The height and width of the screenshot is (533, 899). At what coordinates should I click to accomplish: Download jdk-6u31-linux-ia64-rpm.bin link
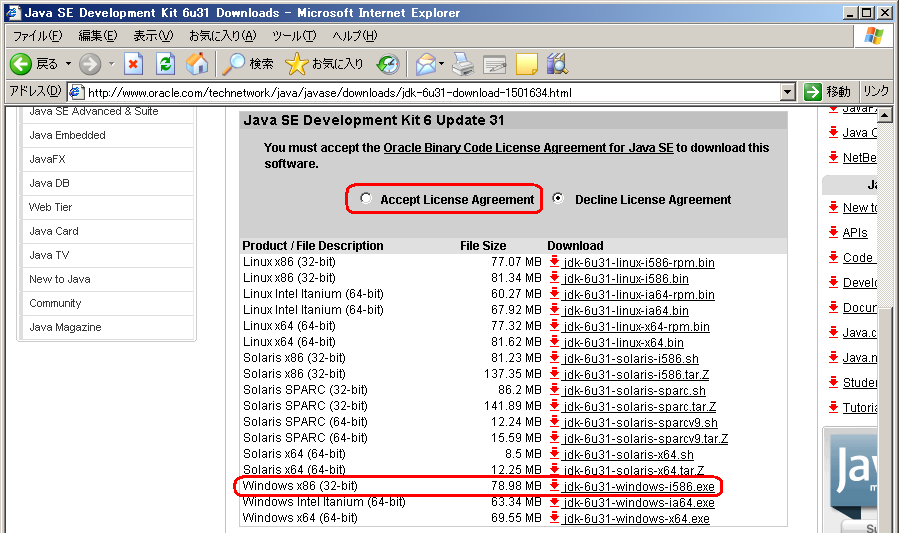[639, 295]
